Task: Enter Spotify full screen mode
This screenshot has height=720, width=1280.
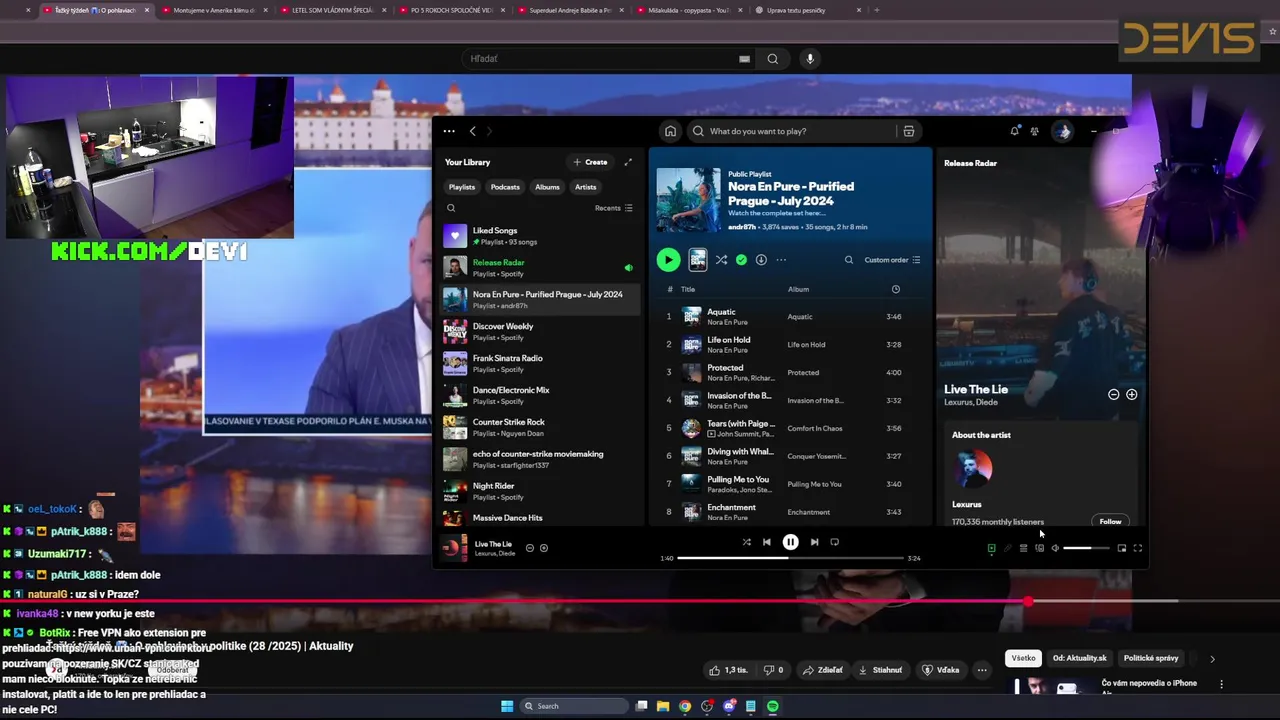Action: click(1137, 548)
